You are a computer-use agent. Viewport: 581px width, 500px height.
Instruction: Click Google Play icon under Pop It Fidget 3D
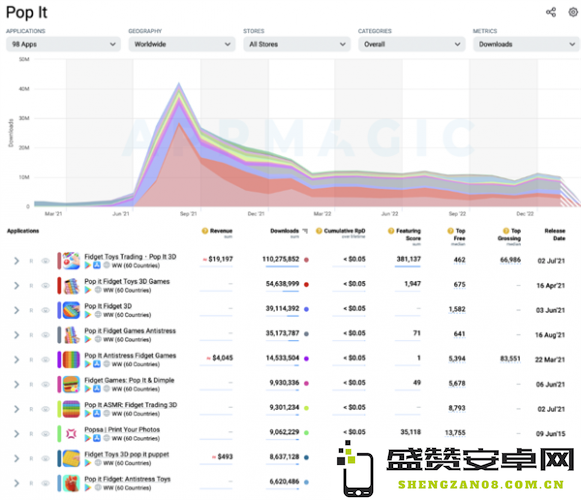click(88, 315)
